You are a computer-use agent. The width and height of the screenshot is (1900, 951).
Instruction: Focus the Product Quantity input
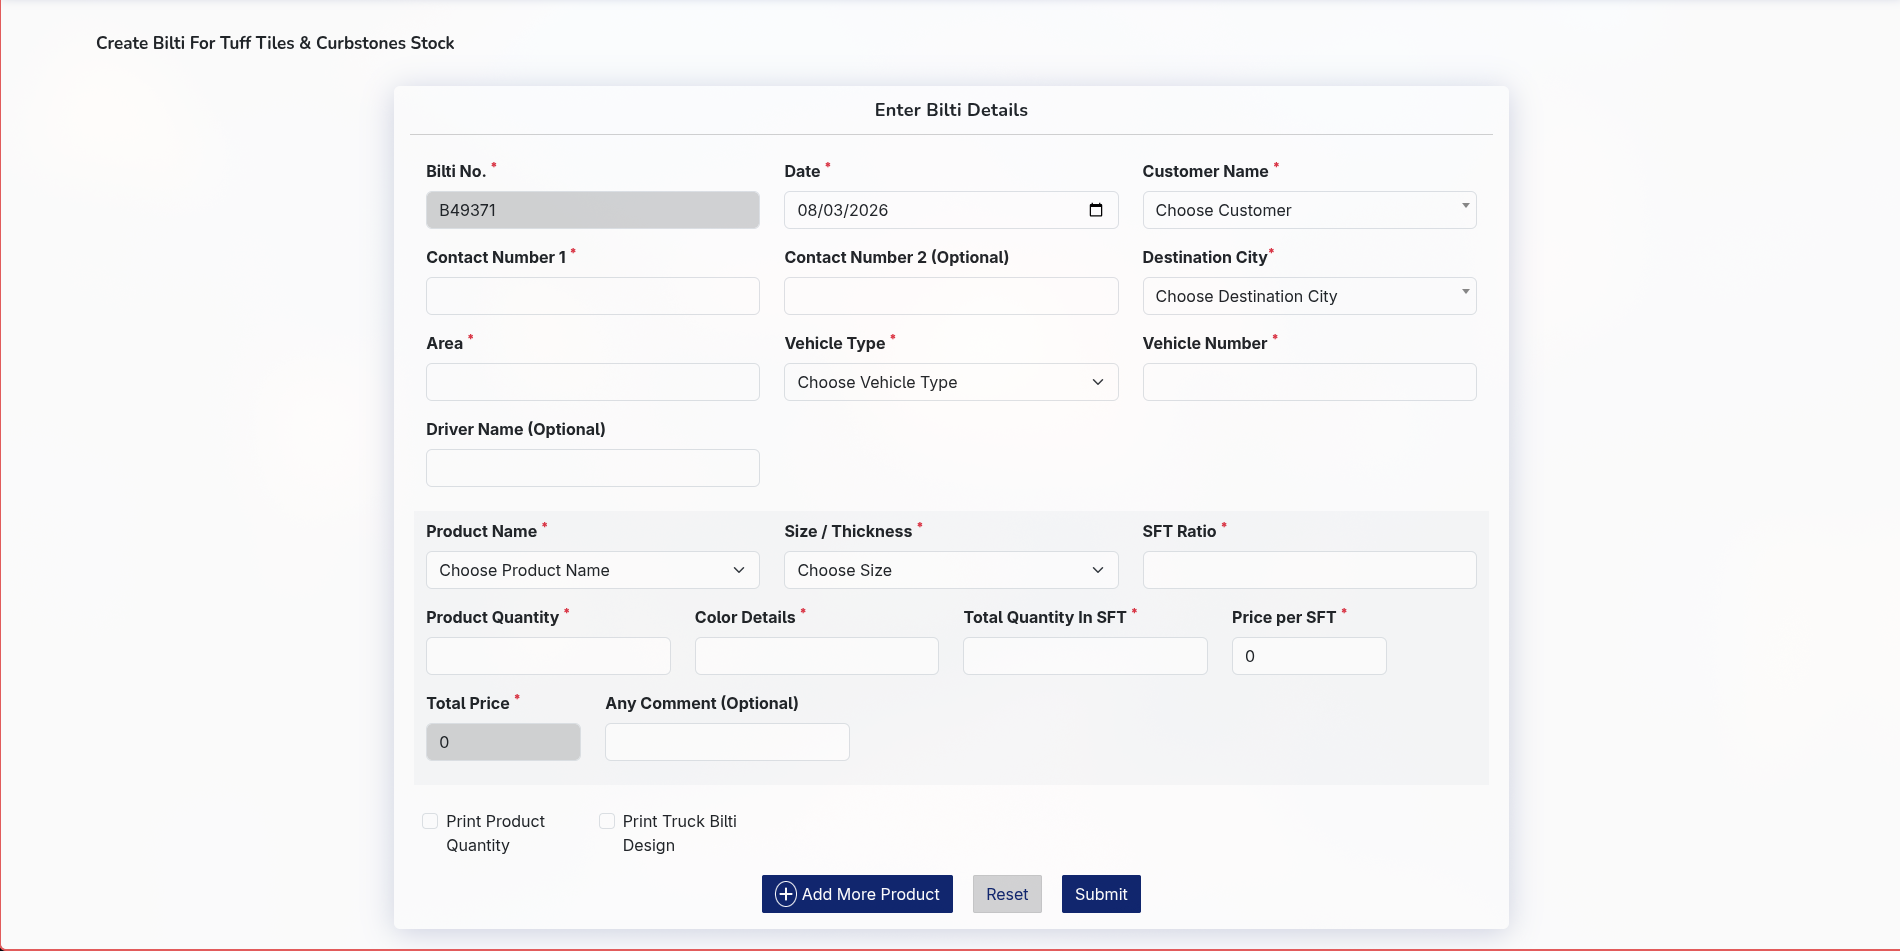548,656
